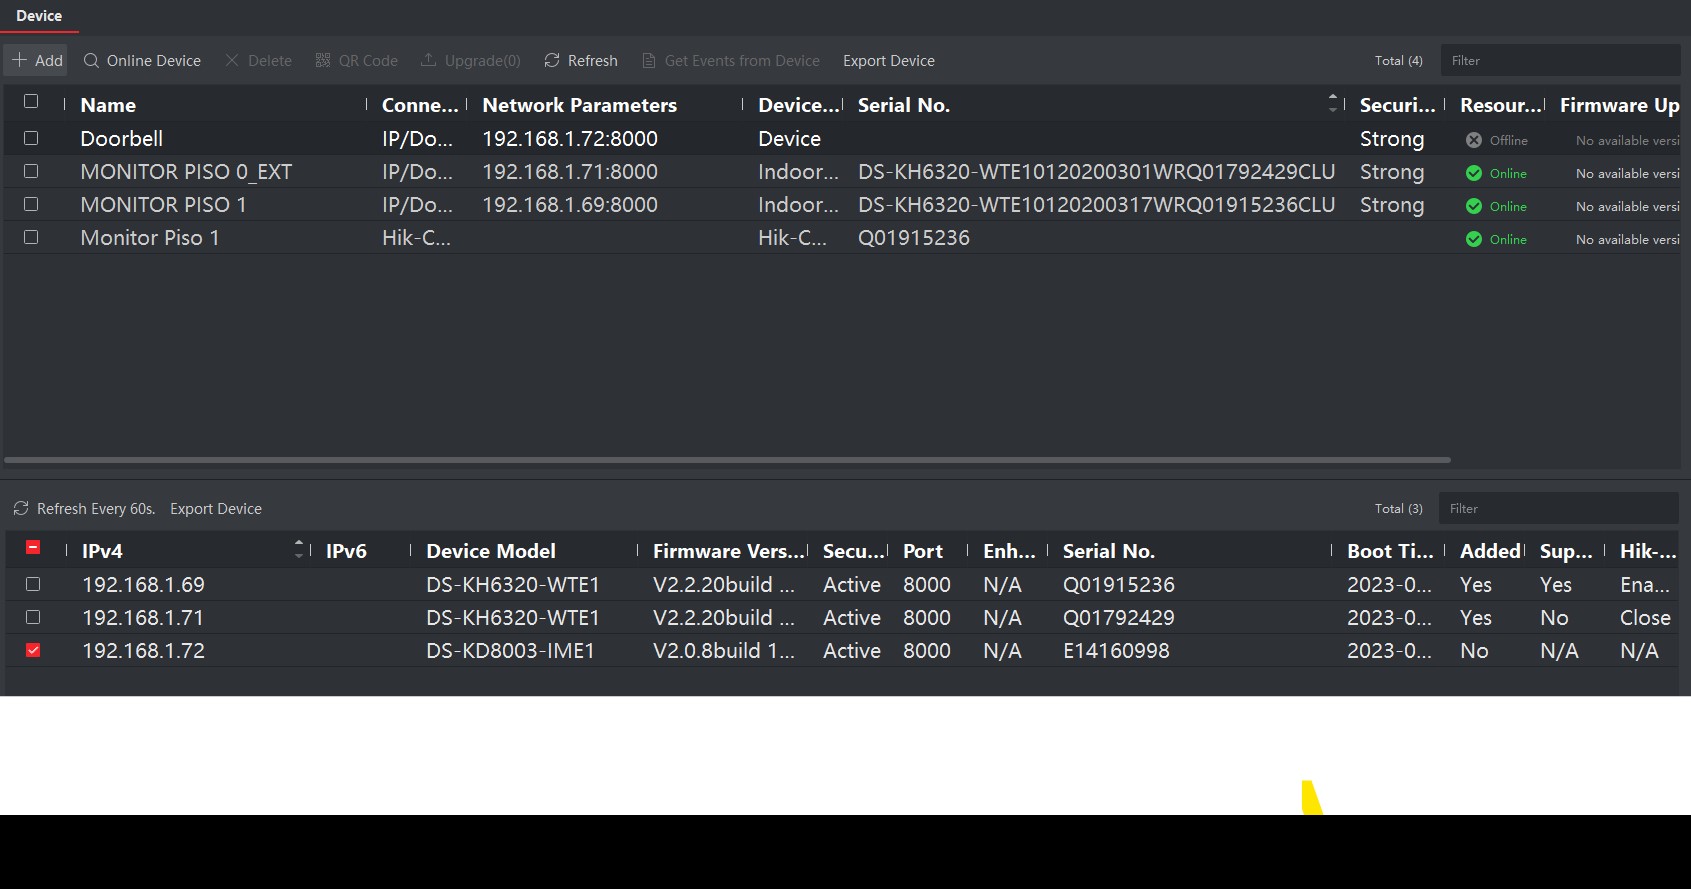Click the Refresh icon in toolbar

[552, 61]
